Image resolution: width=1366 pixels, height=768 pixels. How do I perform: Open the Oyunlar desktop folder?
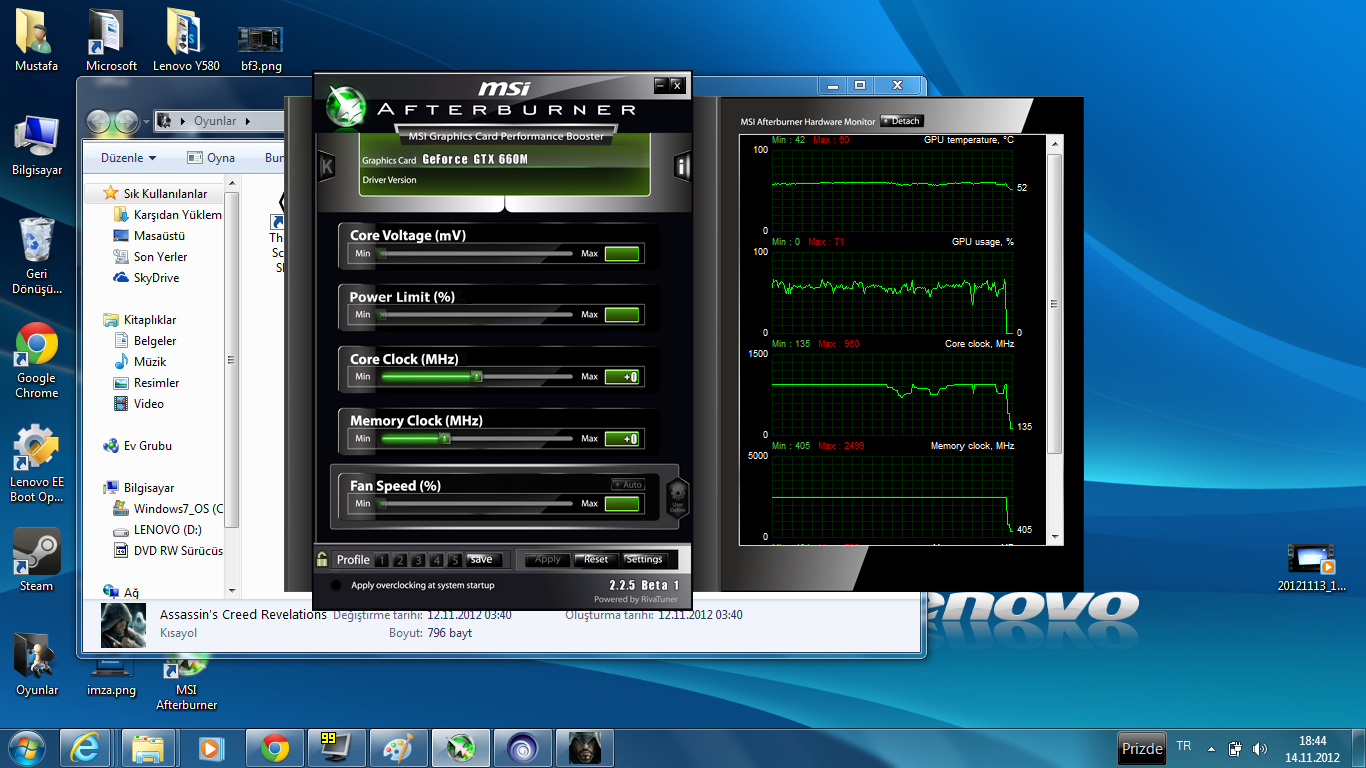click(37, 665)
